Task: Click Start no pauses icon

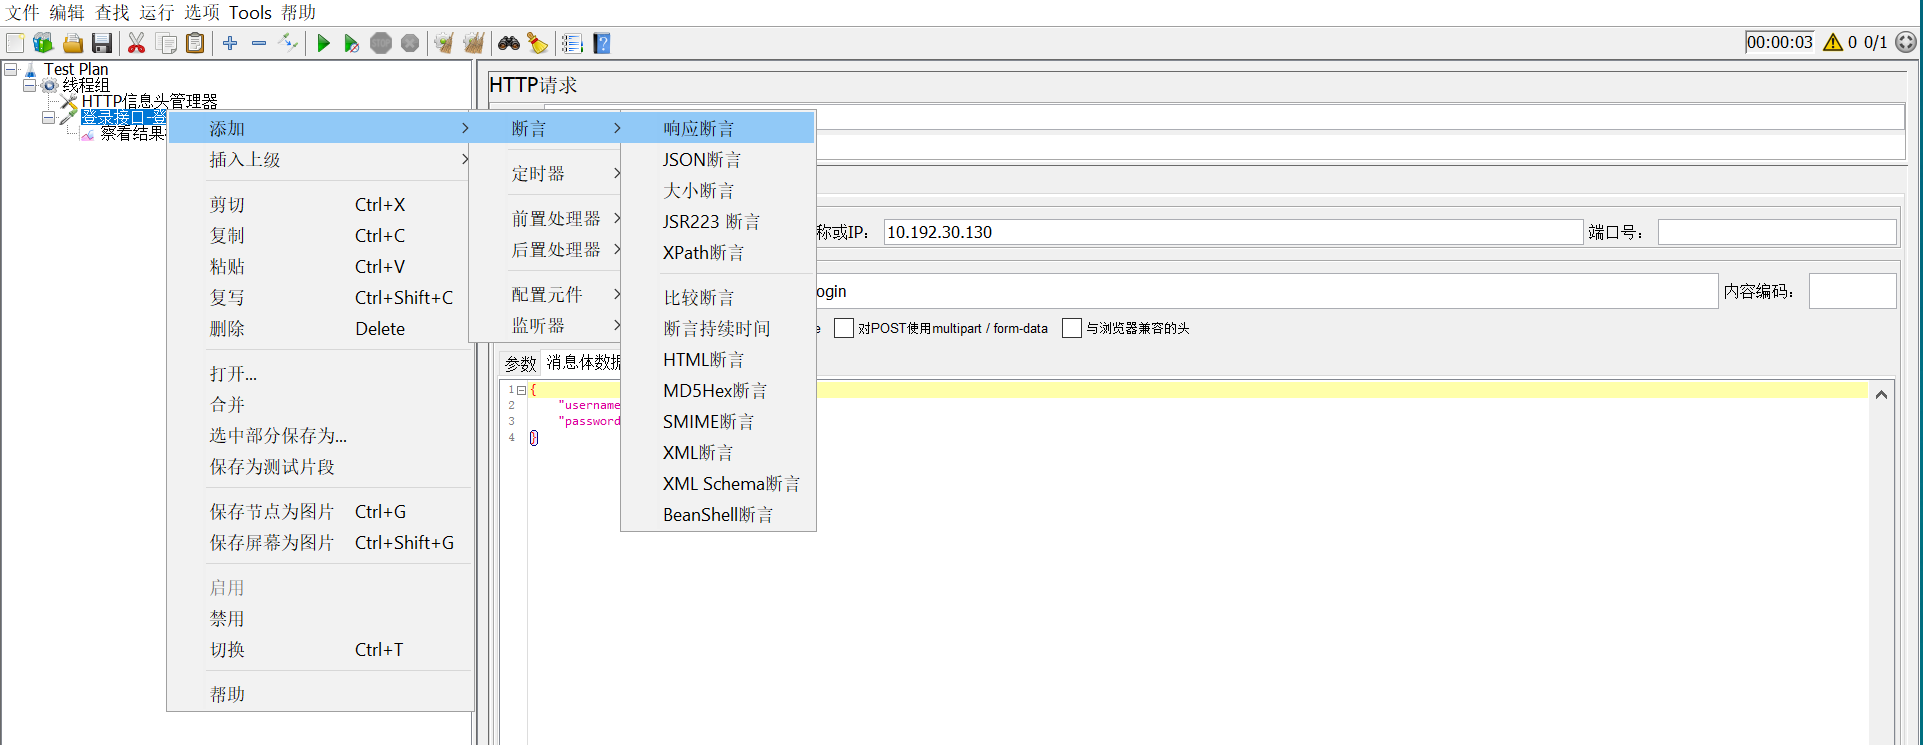Action: (351, 43)
